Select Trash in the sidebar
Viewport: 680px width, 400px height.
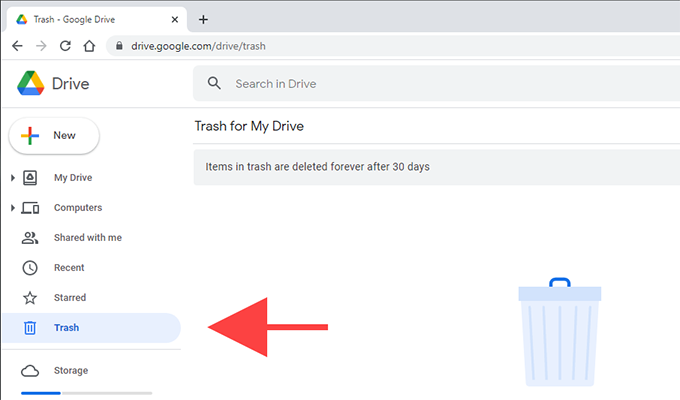[91, 328]
